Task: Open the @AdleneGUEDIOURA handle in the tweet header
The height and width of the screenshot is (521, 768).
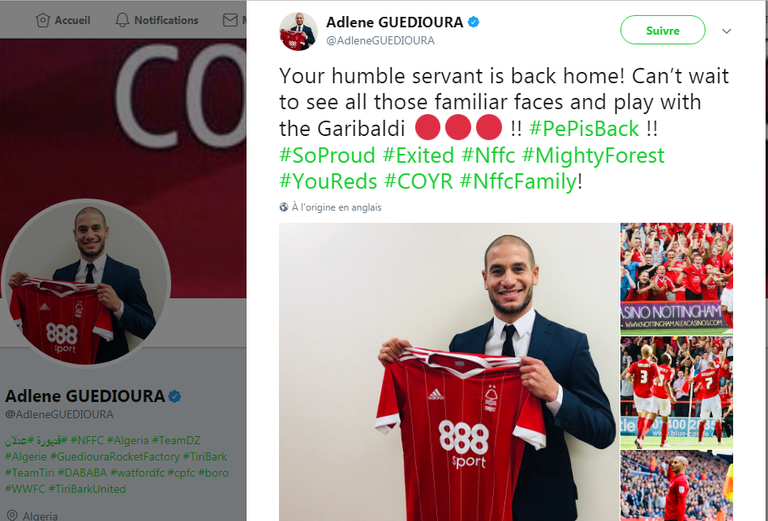Action: (x=381, y=41)
